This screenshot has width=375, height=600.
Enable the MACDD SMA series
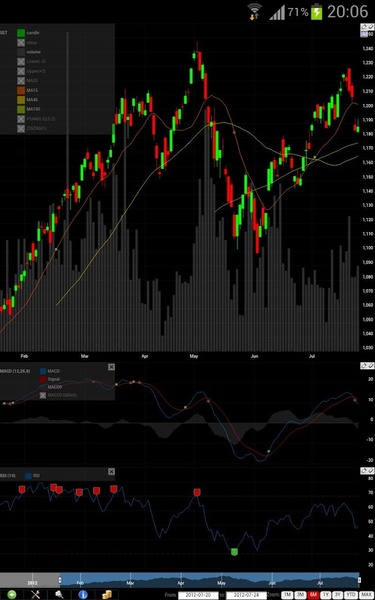click(x=43, y=395)
